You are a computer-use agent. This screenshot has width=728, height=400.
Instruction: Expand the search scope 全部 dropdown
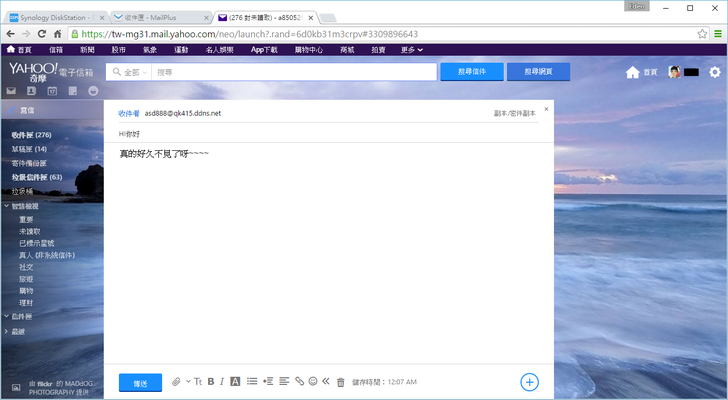pos(129,72)
